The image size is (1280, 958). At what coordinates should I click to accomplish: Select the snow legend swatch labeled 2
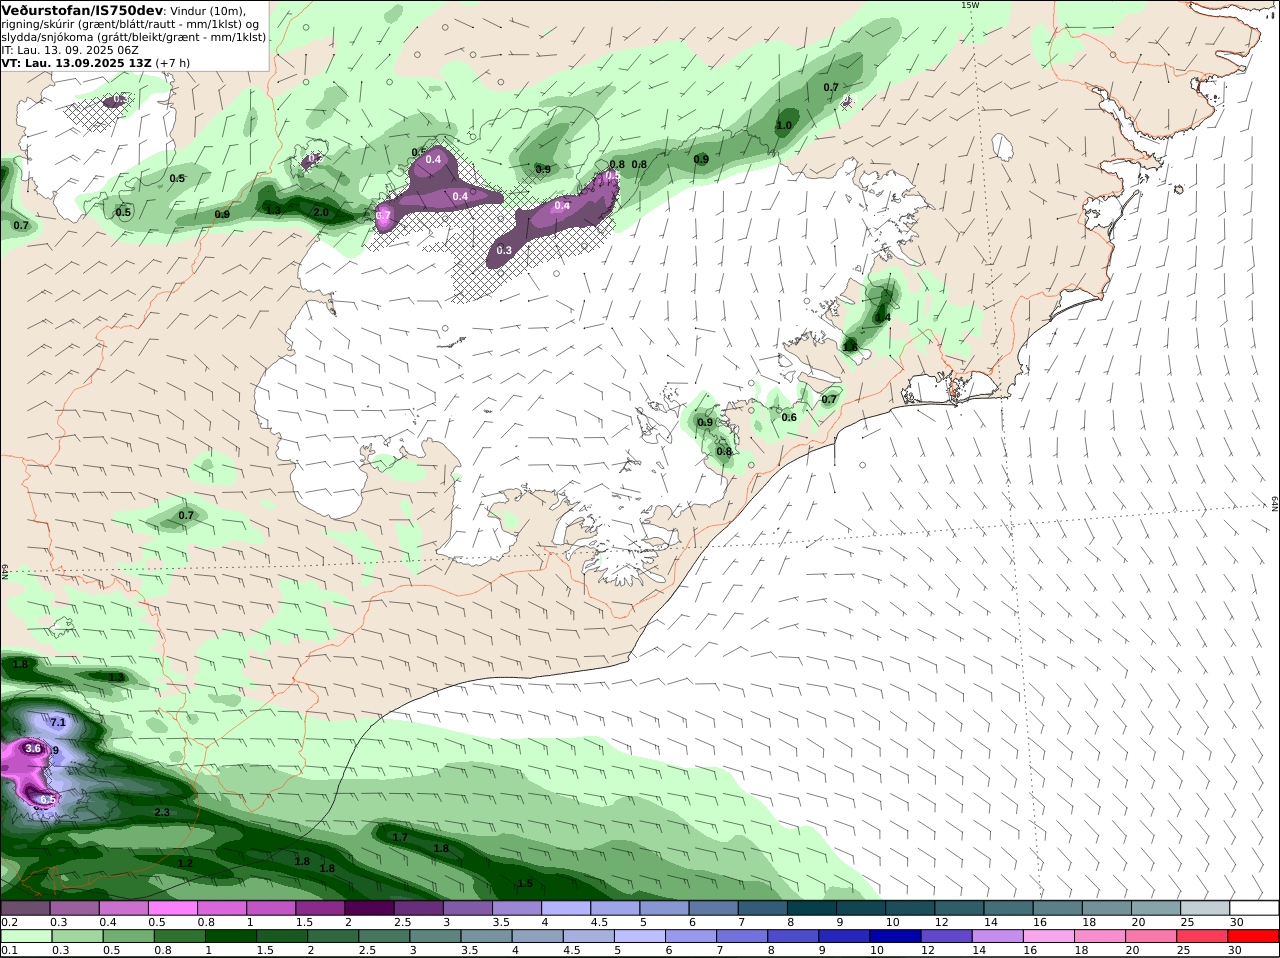pyautogui.click(x=370, y=908)
